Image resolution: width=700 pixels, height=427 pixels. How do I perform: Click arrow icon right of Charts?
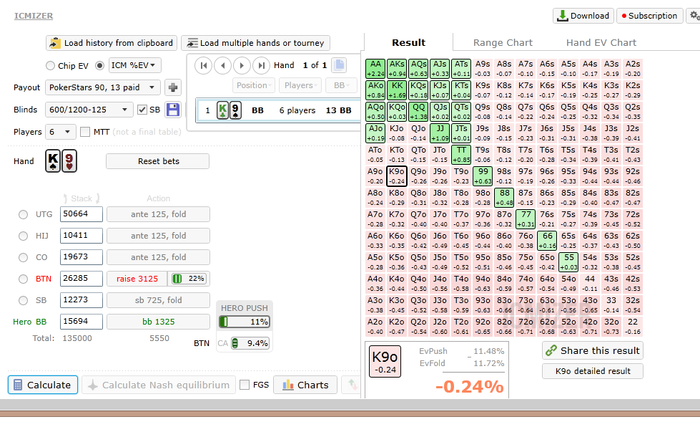(x=352, y=385)
